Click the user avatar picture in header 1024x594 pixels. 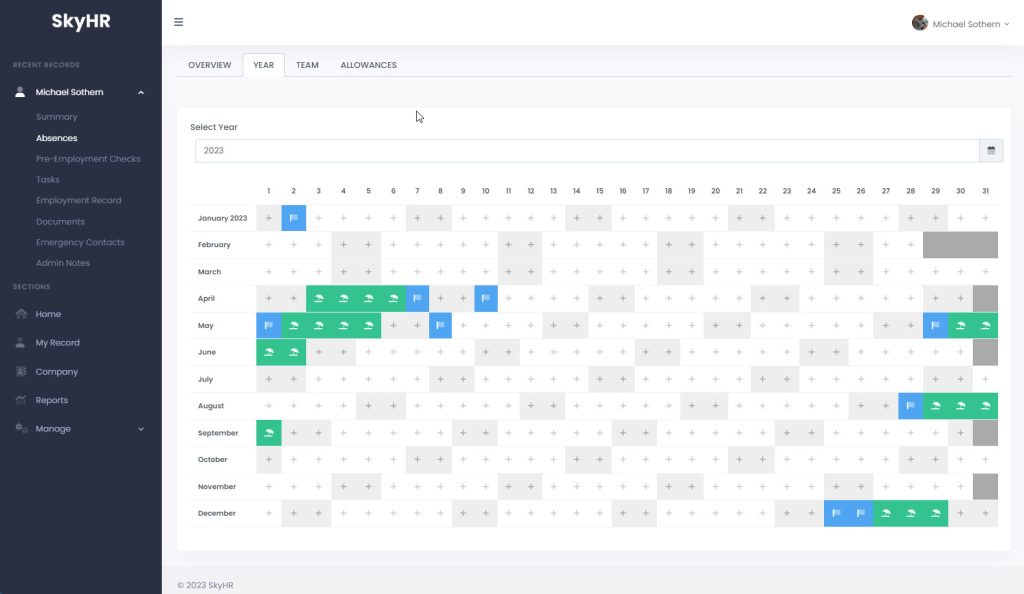[x=919, y=23]
